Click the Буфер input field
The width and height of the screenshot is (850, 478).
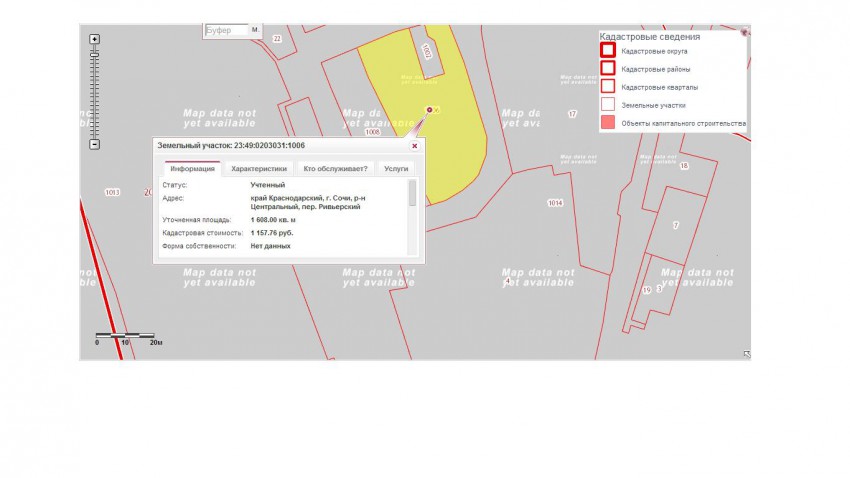[x=224, y=30]
